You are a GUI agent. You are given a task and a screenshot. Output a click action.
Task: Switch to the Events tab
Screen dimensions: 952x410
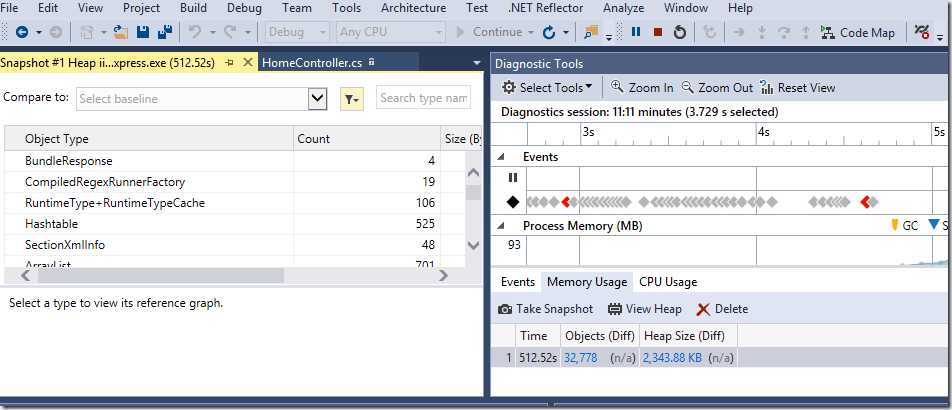pos(517,282)
